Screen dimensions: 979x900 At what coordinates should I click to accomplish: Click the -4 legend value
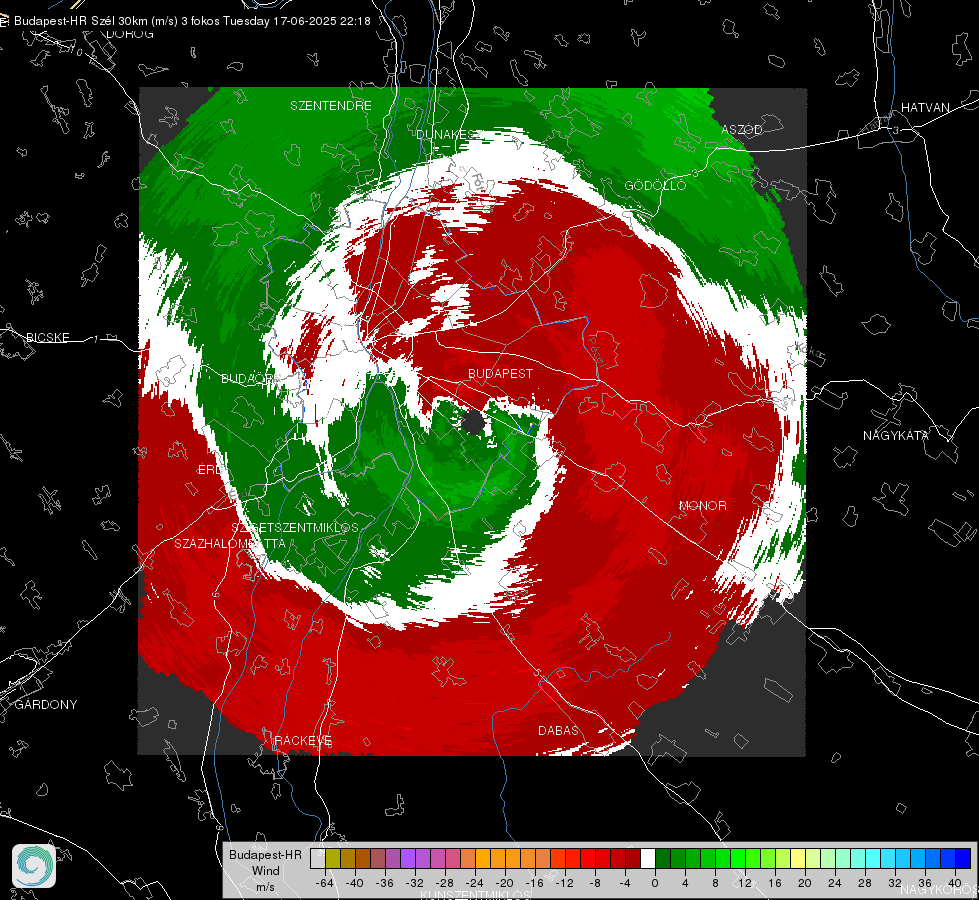[626, 883]
